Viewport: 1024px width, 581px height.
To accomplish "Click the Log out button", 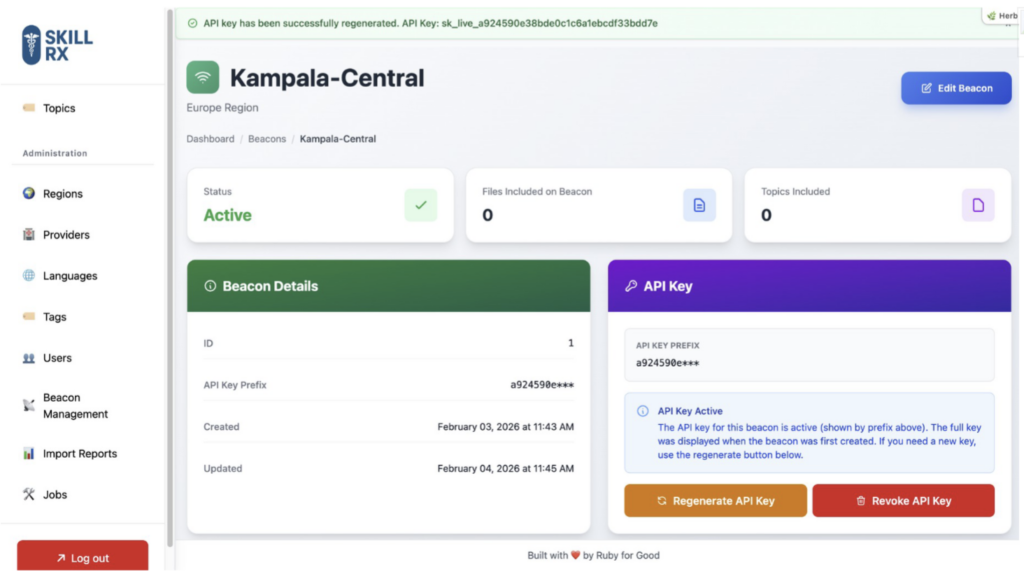I will pyautogui.click(x=82, y=557).
